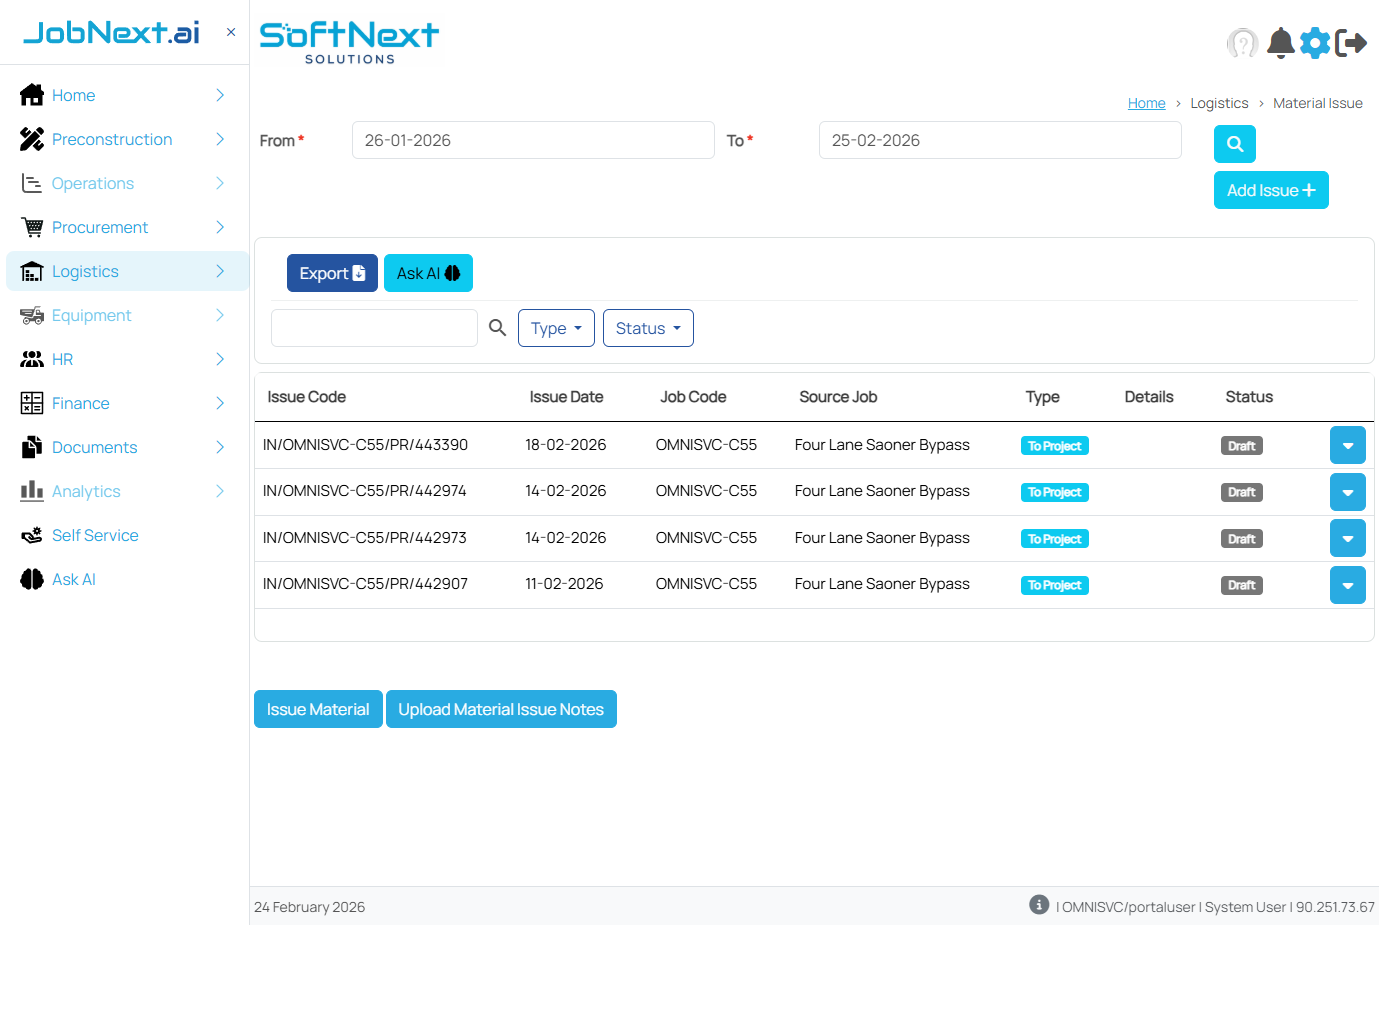Open the HR people icon
The image size is (1379, 1035).
pos(31,359)
